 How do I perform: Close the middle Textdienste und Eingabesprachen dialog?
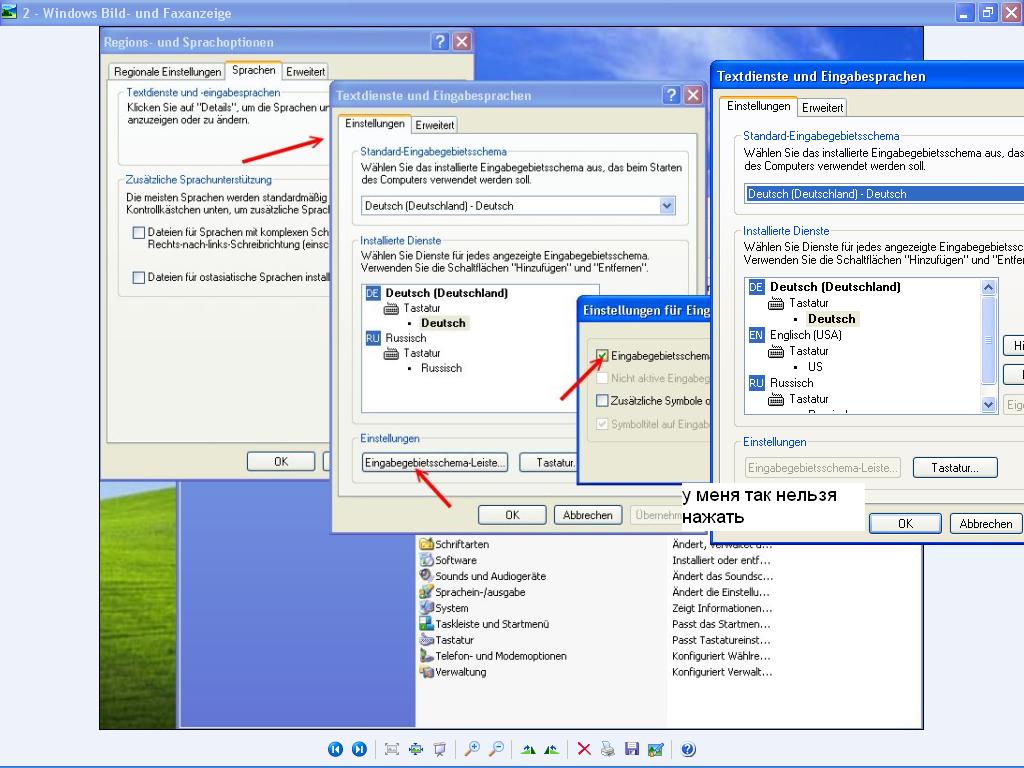click(694, 95)
